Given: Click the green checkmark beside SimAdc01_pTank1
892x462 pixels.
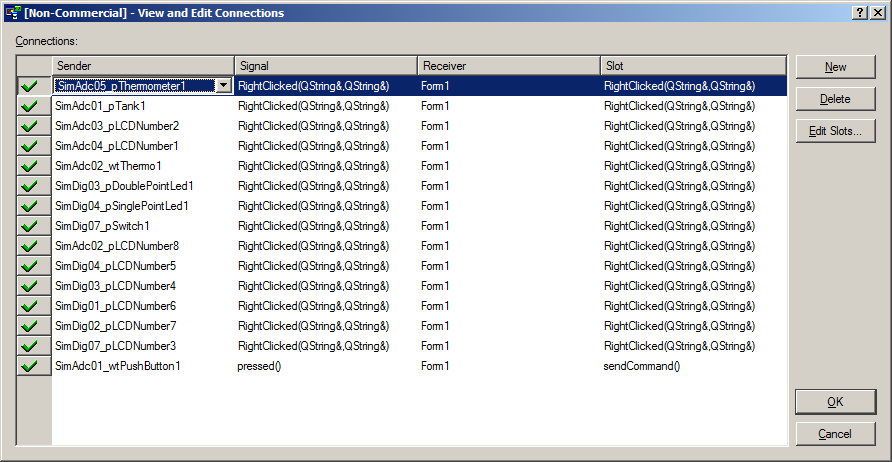Looking at the screenshot, I should [x=30, y=106].
